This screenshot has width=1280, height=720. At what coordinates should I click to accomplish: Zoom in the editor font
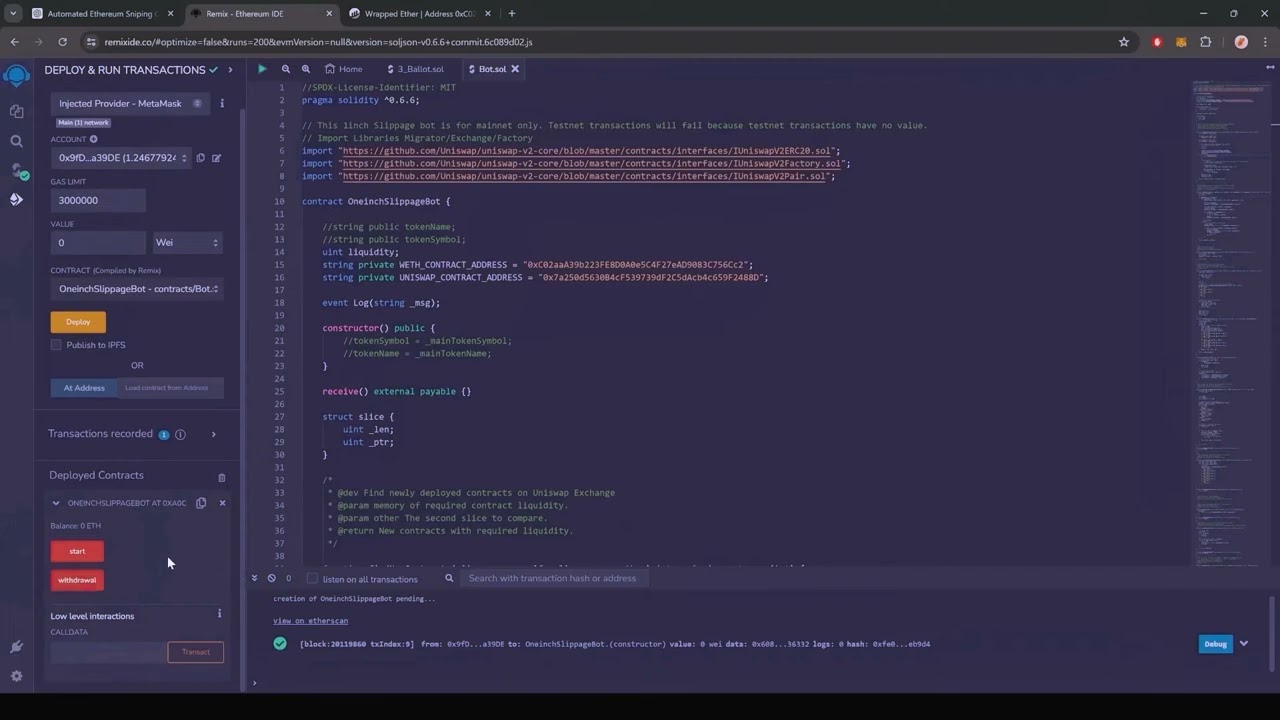[306, 69]
